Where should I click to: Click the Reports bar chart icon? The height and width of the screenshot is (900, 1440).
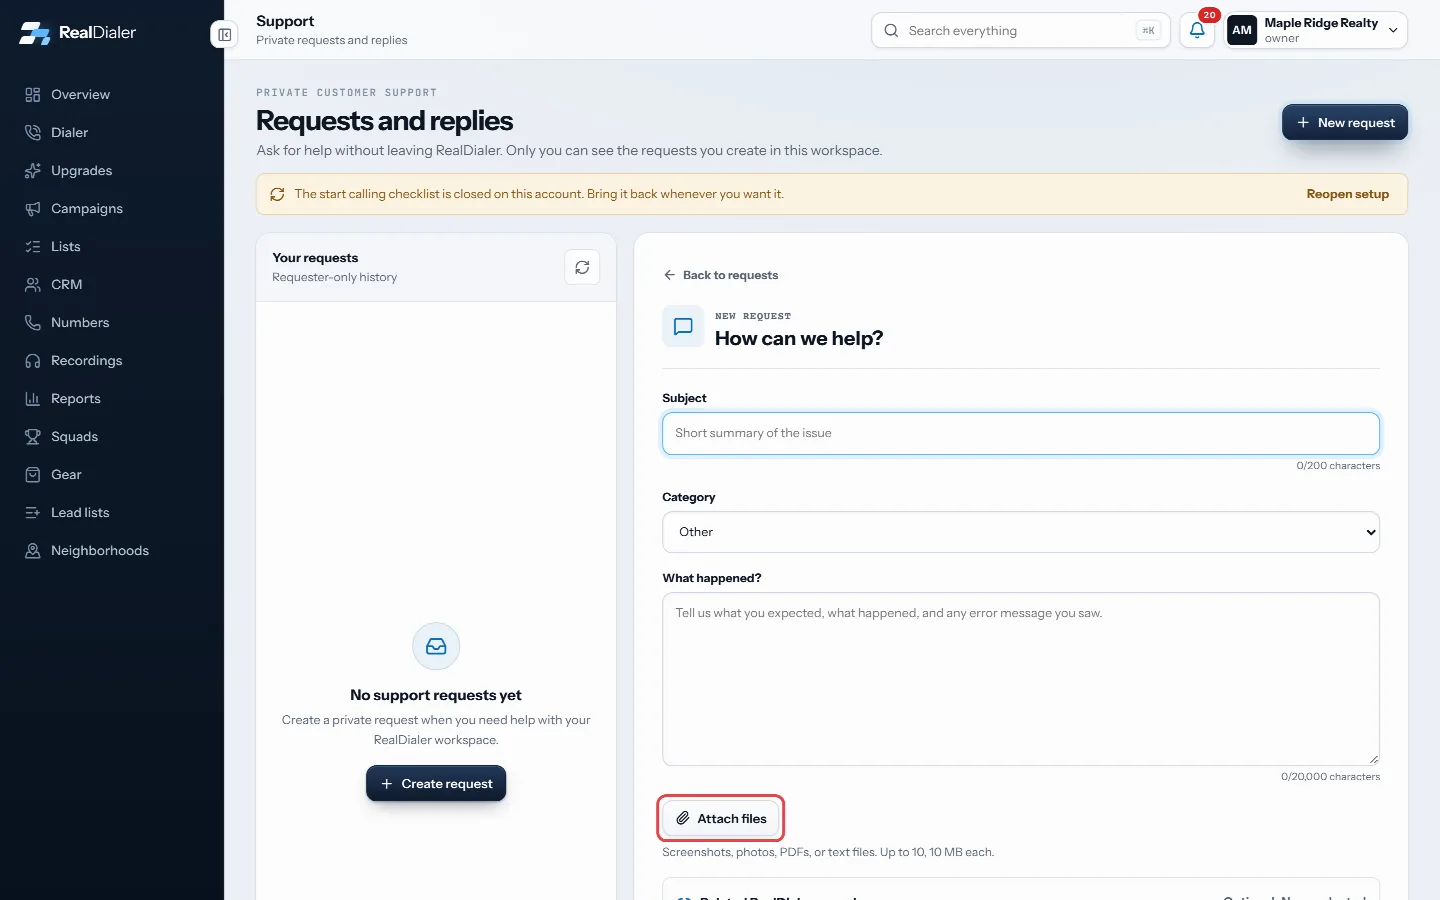pyautogui.click(x=33, y=399)
